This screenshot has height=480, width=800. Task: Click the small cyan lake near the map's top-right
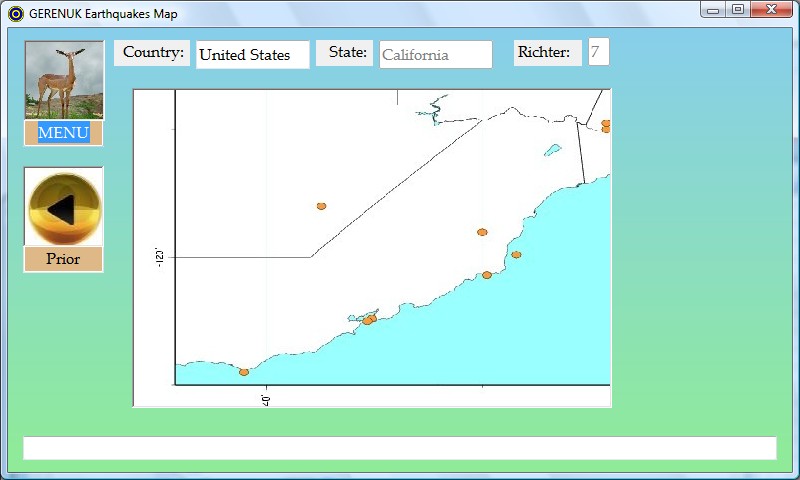[x=552, y=151]
